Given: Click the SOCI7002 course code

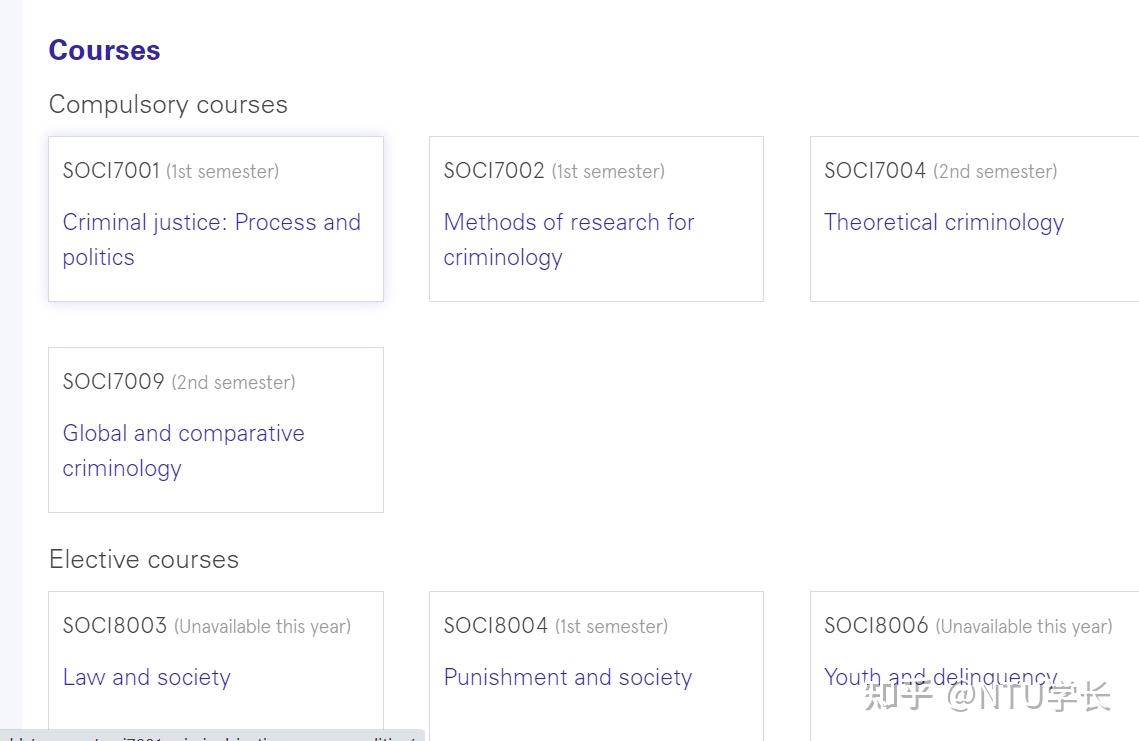Looking at the screenshot, I should 493,171.
